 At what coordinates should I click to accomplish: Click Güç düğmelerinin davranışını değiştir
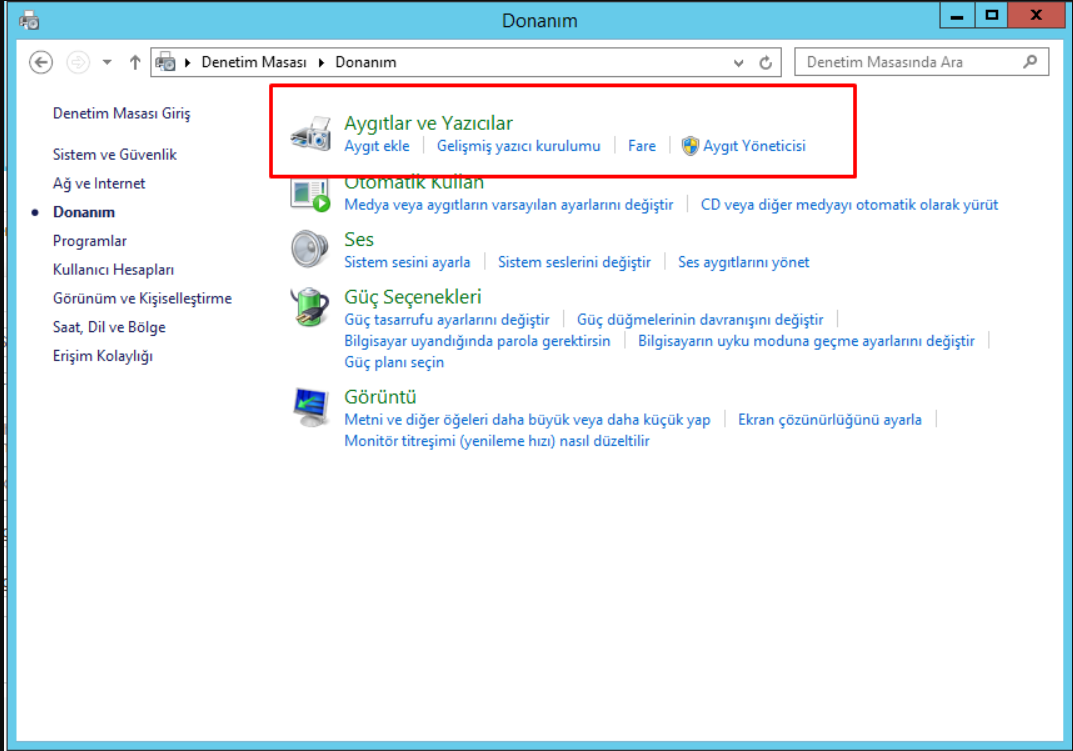click(700, 320)
